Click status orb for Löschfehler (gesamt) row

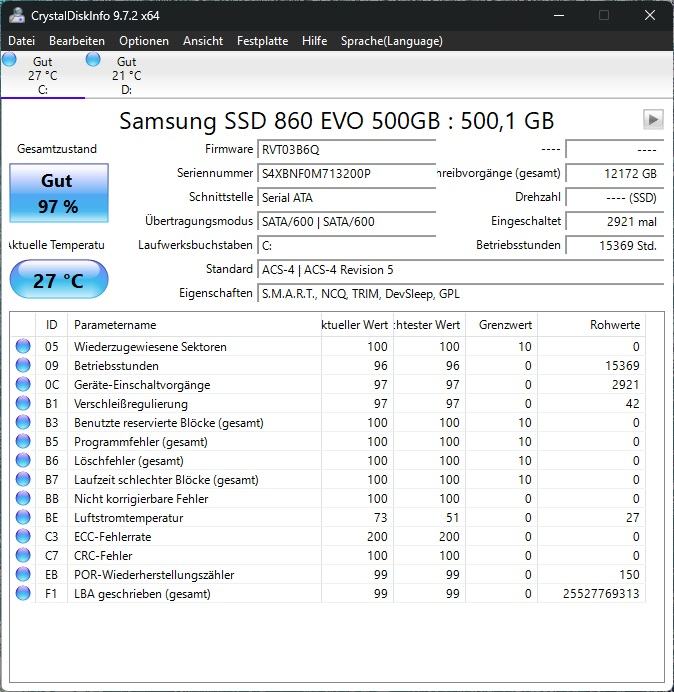[x=23, y=460]
